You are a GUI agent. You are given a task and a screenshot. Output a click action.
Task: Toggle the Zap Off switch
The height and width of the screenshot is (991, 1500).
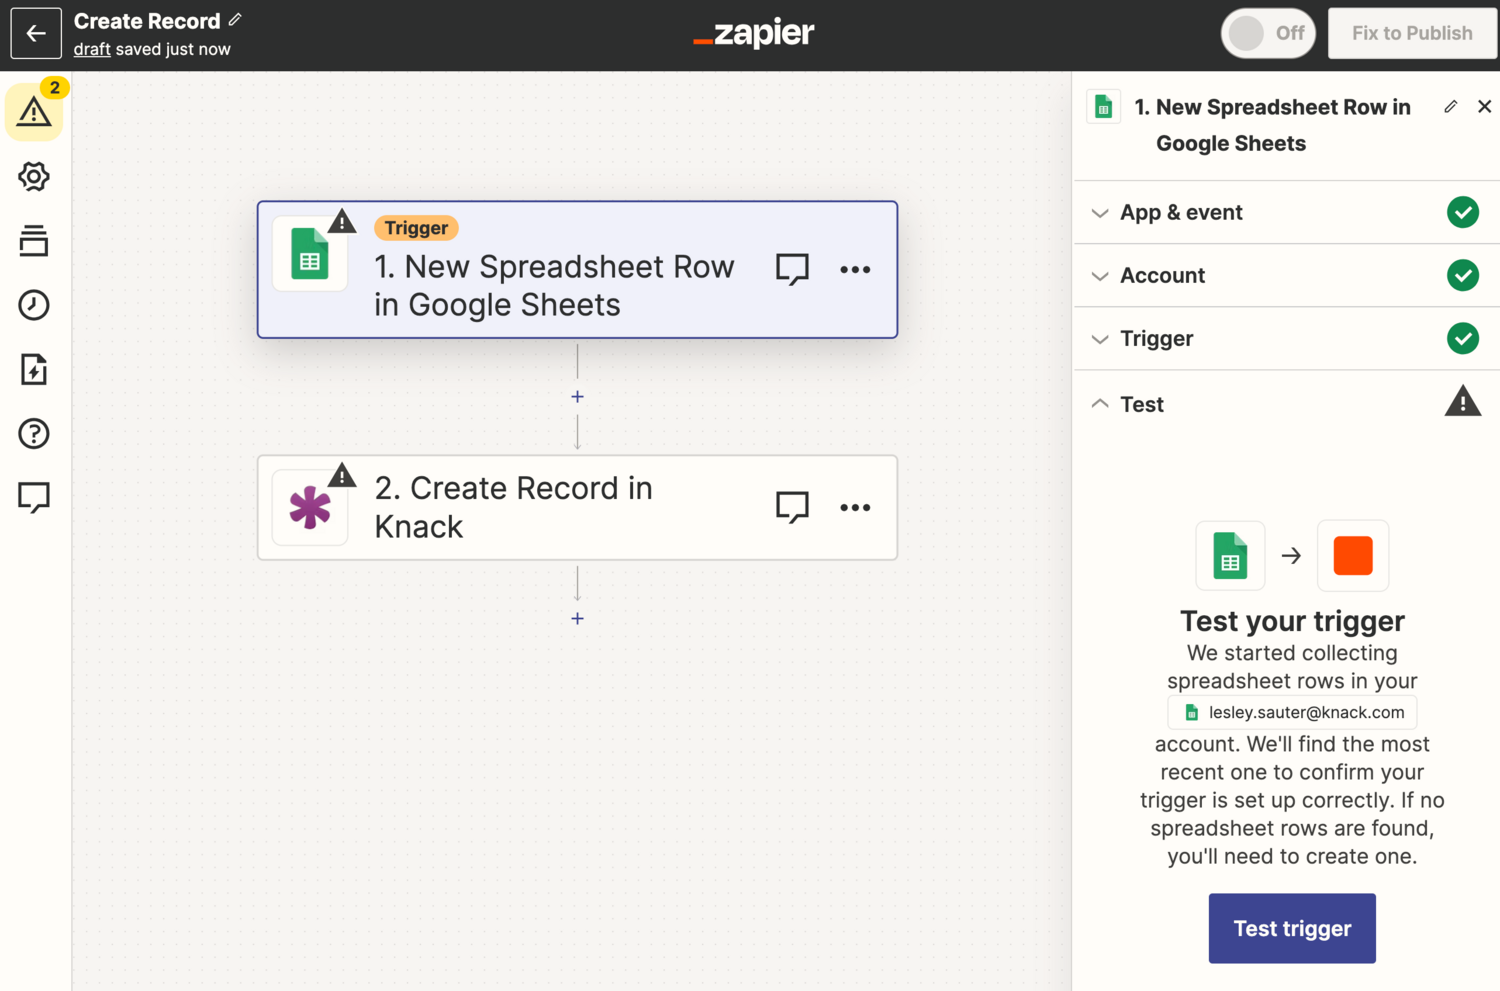1267,33
